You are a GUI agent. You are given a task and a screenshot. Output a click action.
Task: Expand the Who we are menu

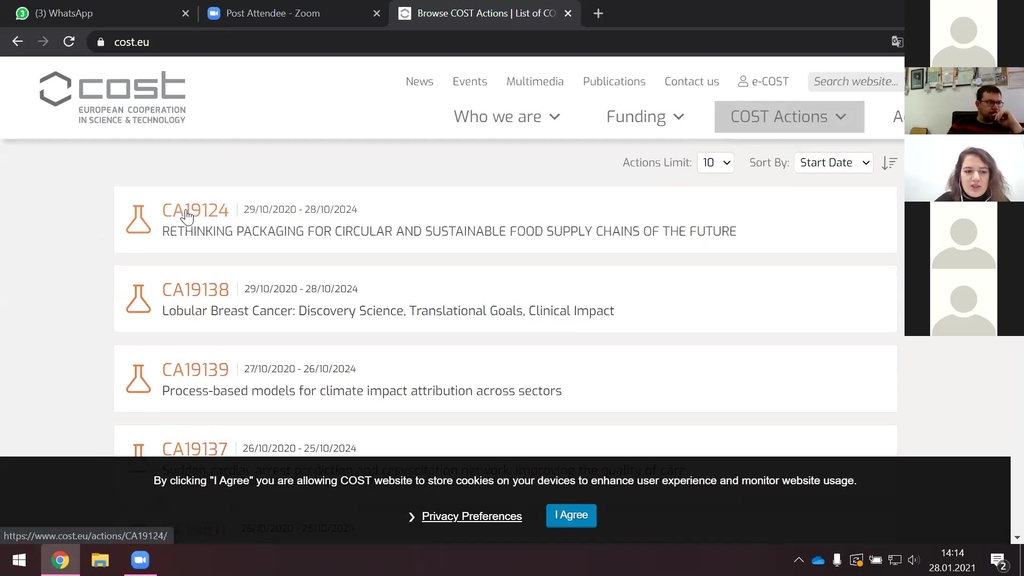(x=506, y=117)
